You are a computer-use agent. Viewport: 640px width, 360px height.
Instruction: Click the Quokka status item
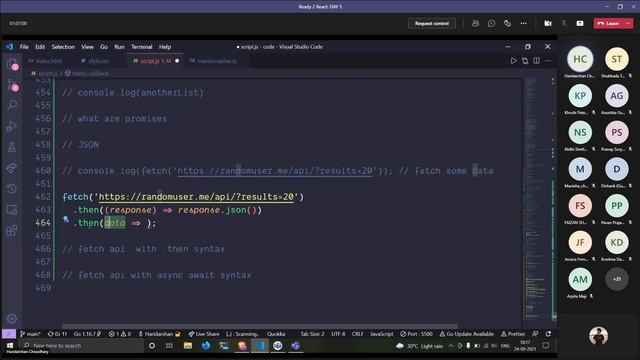click(276, 334)
